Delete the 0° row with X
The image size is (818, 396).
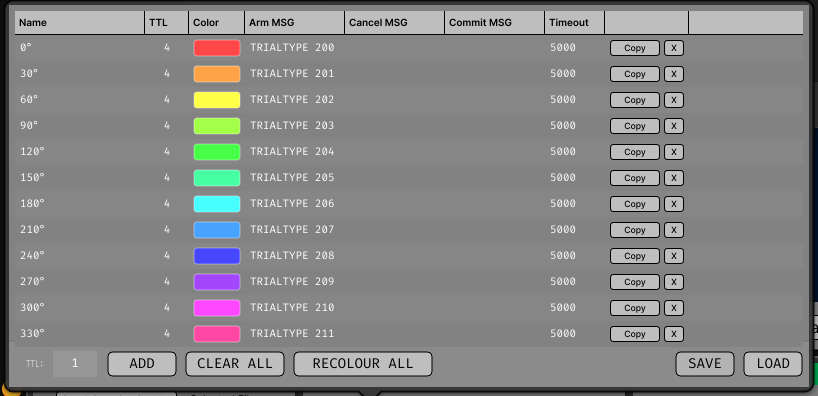[673, 48]
